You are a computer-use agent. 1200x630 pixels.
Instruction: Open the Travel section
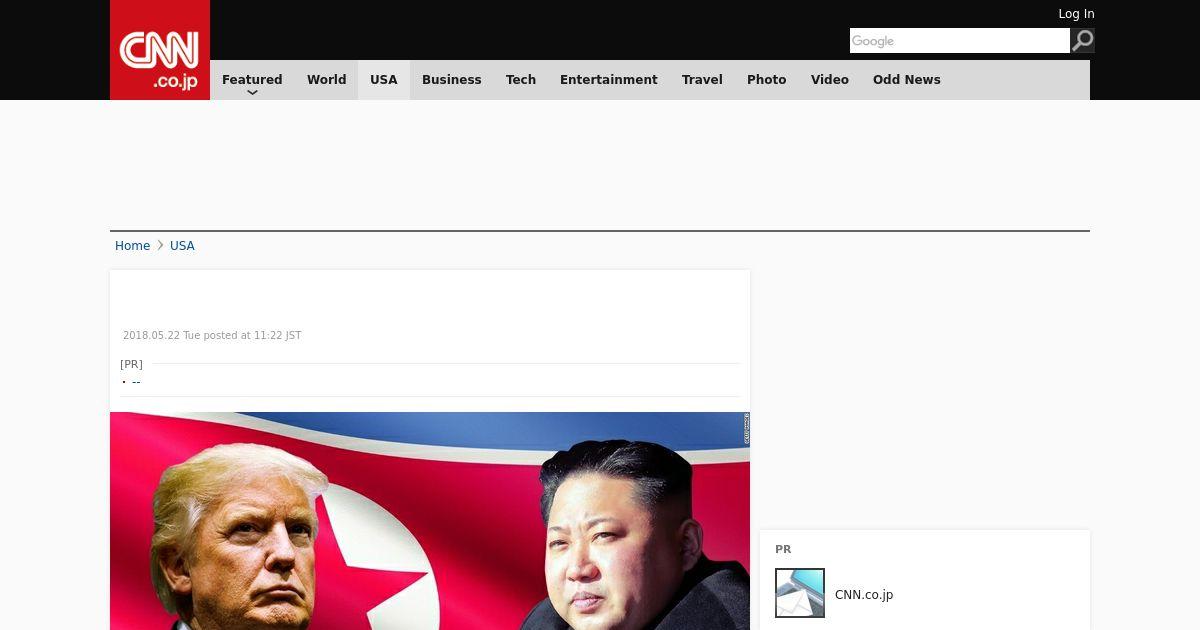[702, 80]
